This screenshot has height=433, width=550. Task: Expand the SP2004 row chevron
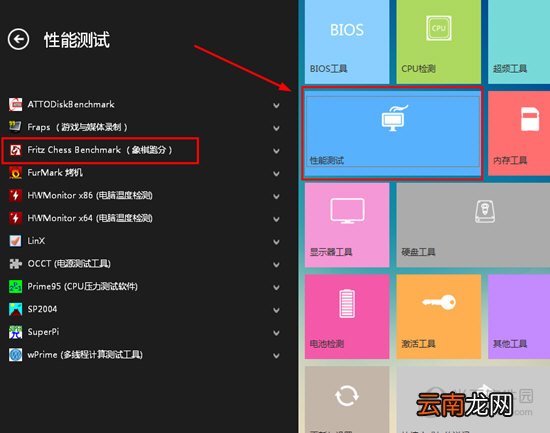276,310
